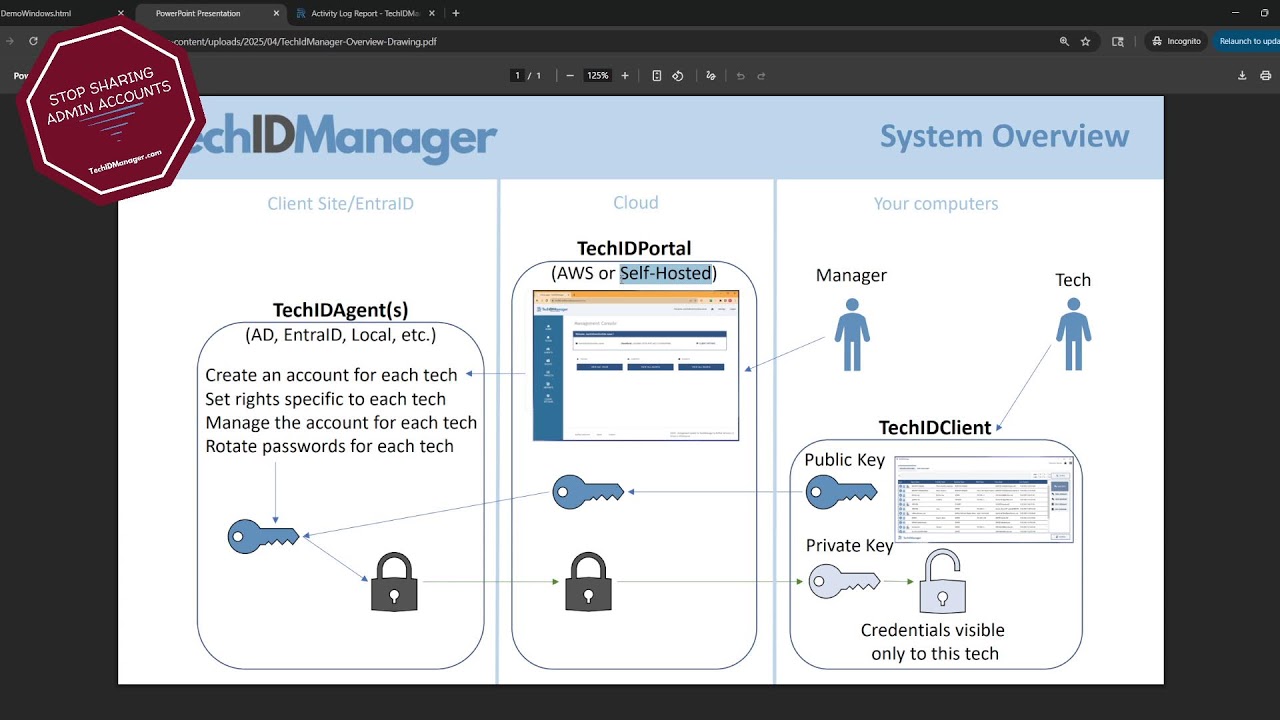Viewport: 1280px width, 720px height.
Task: Click the Private Key icon
Action: pyautogui.click(x=844, y=581)
